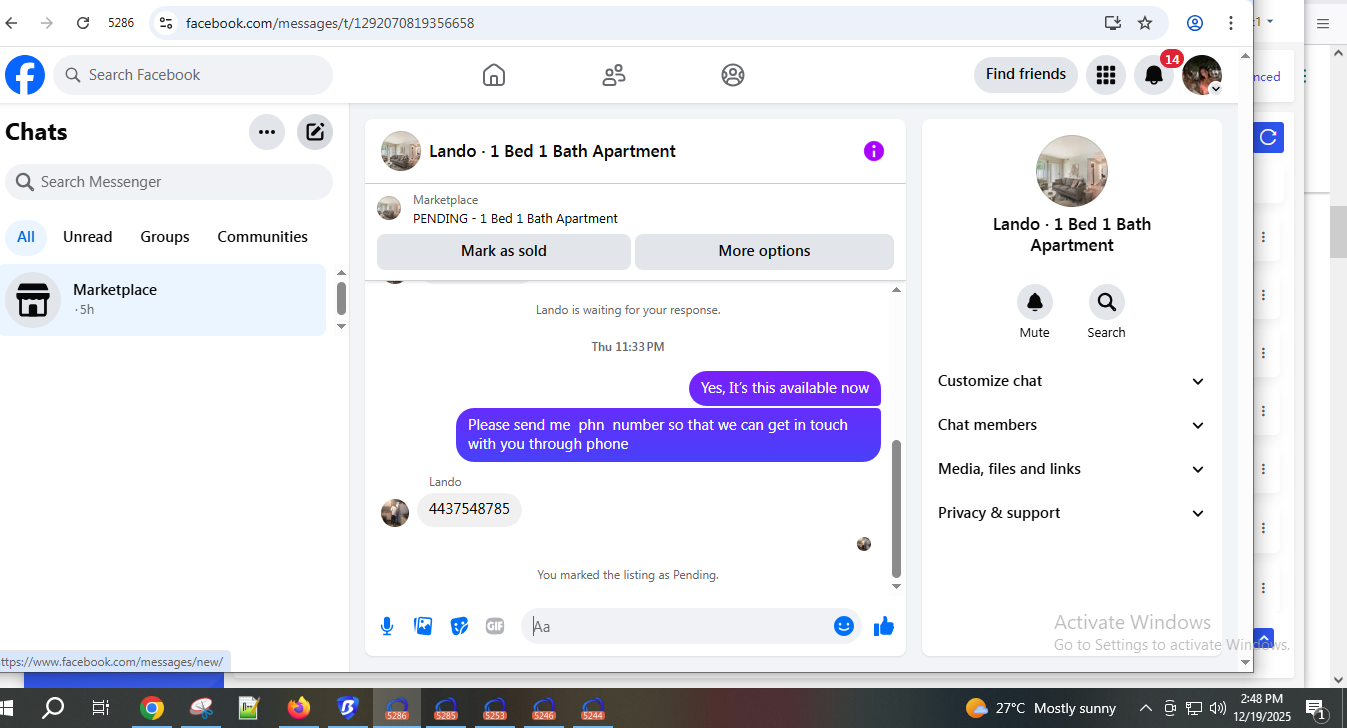Viewport: 1347px width, 728px height.
Task: Click the install app icon in address bar
Action: pyautogui.click(x=1113, y=23)
